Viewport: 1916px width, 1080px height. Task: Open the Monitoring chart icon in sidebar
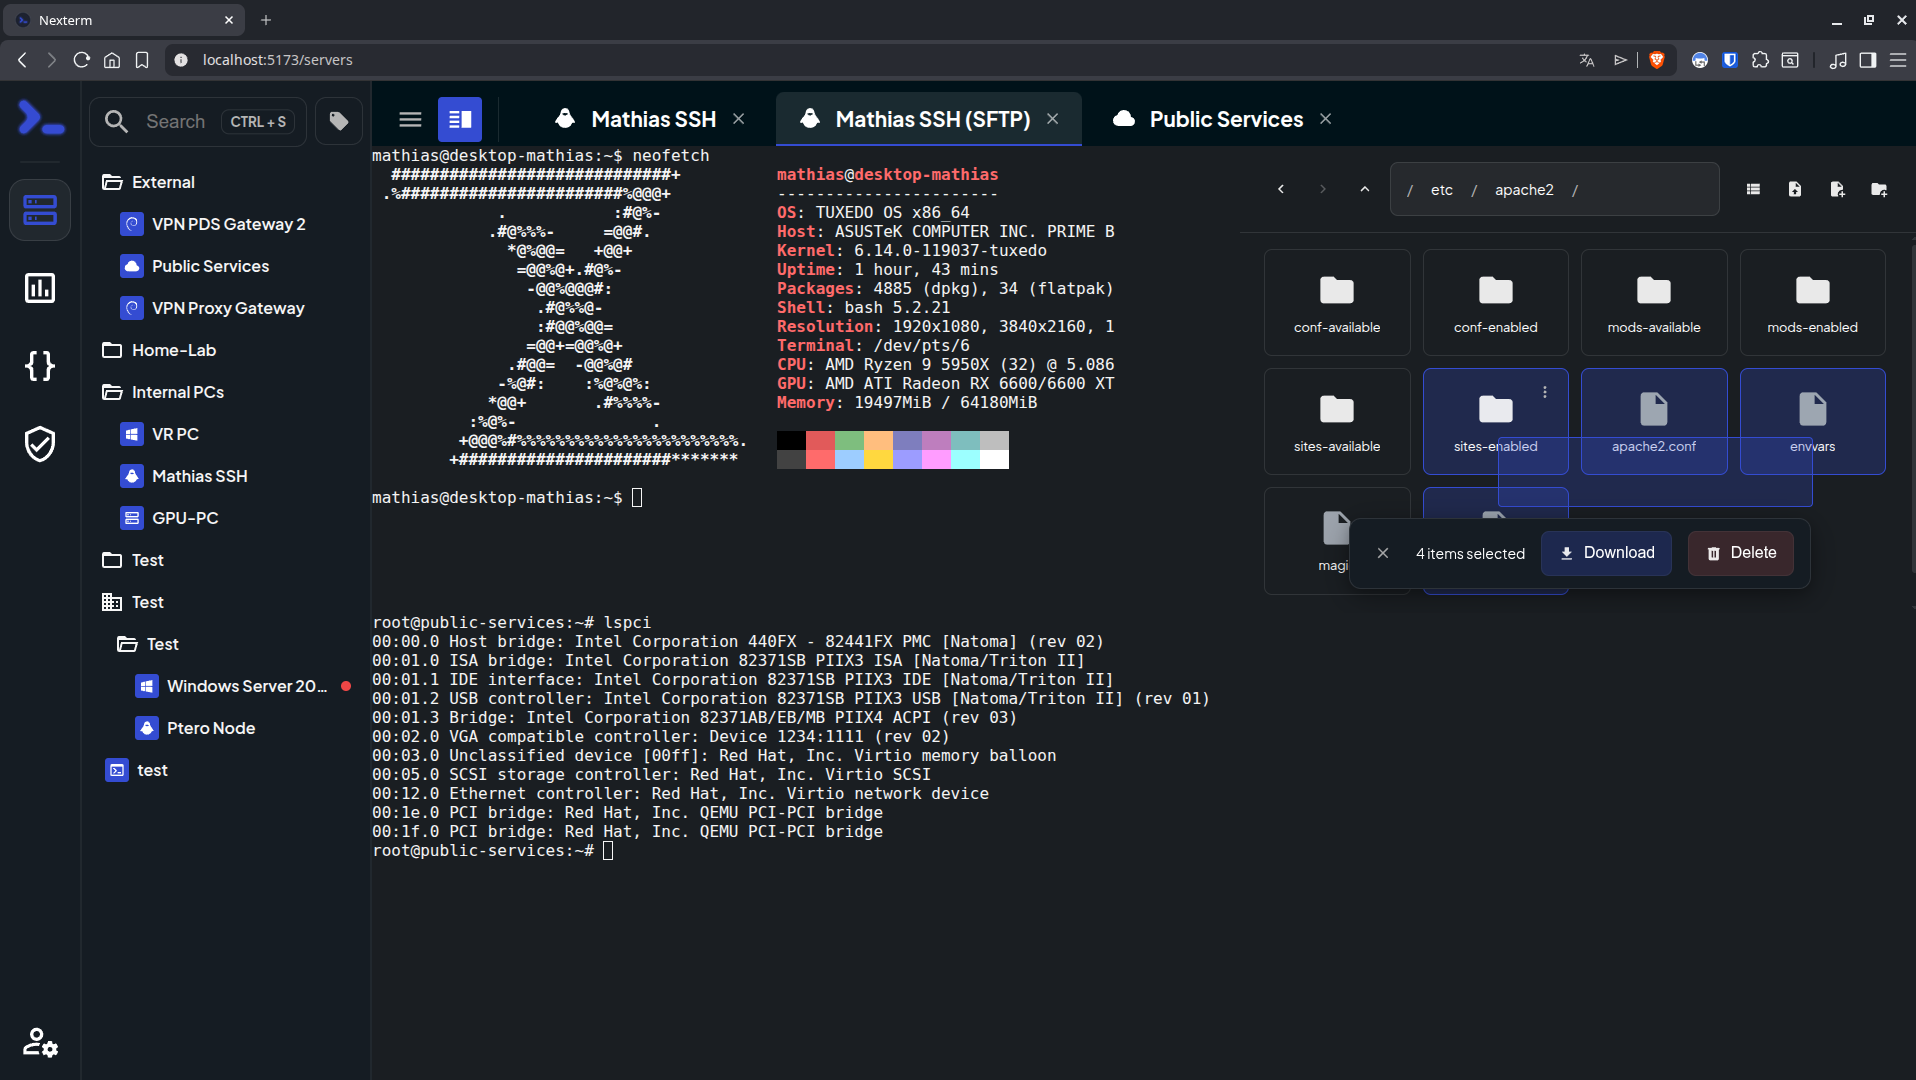click(40, 288)
